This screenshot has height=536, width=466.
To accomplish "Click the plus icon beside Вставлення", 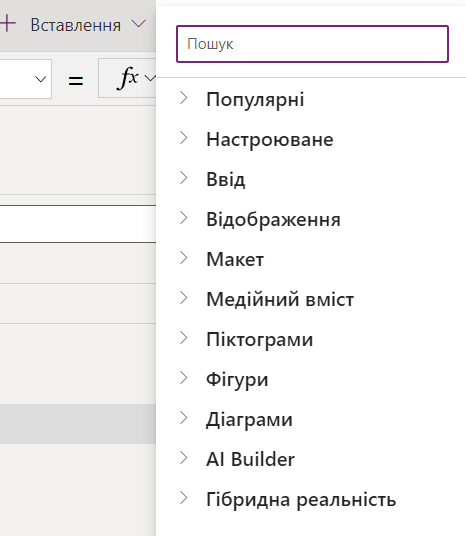I will coord(8,24).
